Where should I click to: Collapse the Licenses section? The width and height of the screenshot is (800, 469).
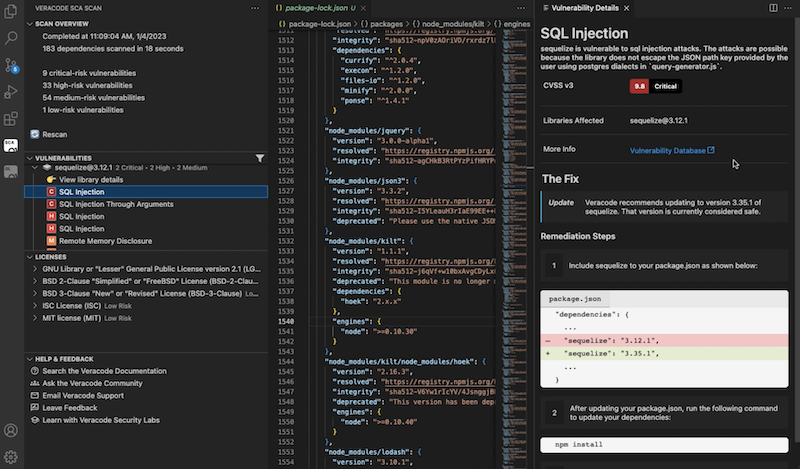pos(30,257)
